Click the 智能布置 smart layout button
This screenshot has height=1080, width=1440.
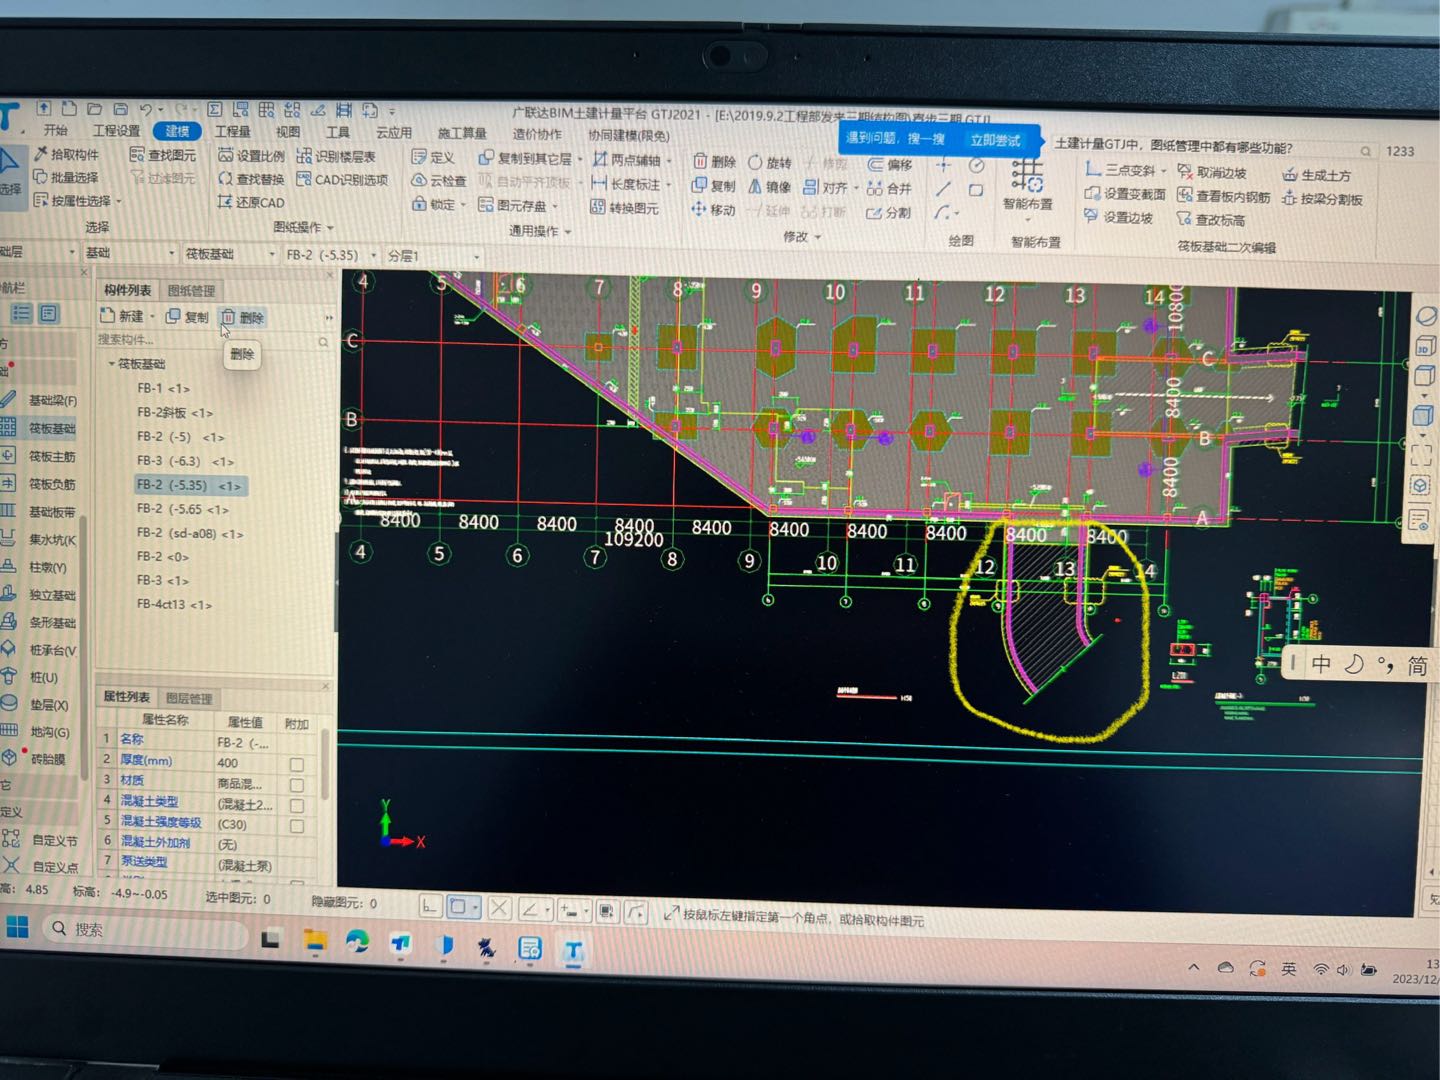(1027, 186)
